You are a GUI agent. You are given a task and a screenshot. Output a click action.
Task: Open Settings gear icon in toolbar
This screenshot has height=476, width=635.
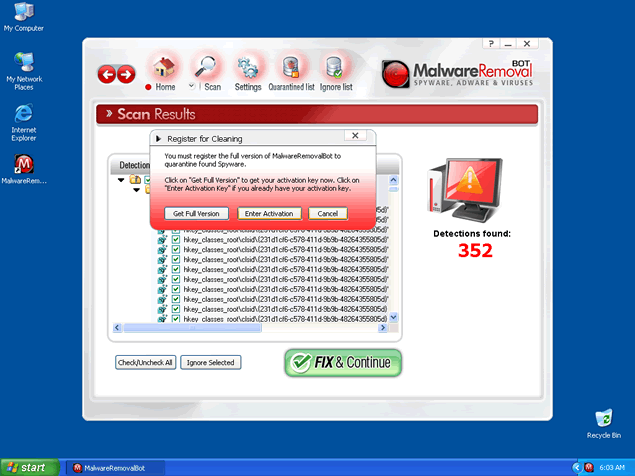[248, 68]
